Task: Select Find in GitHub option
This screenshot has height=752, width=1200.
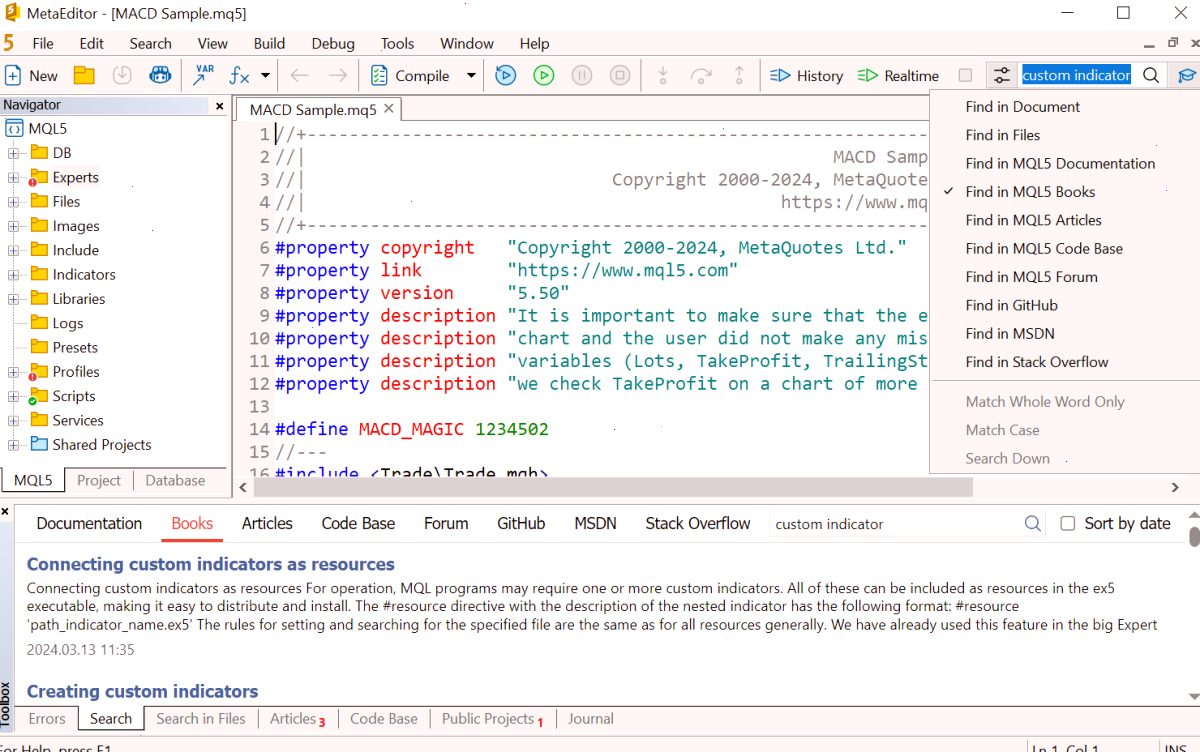Action: pyautogui.click(x=1011, y=305)
